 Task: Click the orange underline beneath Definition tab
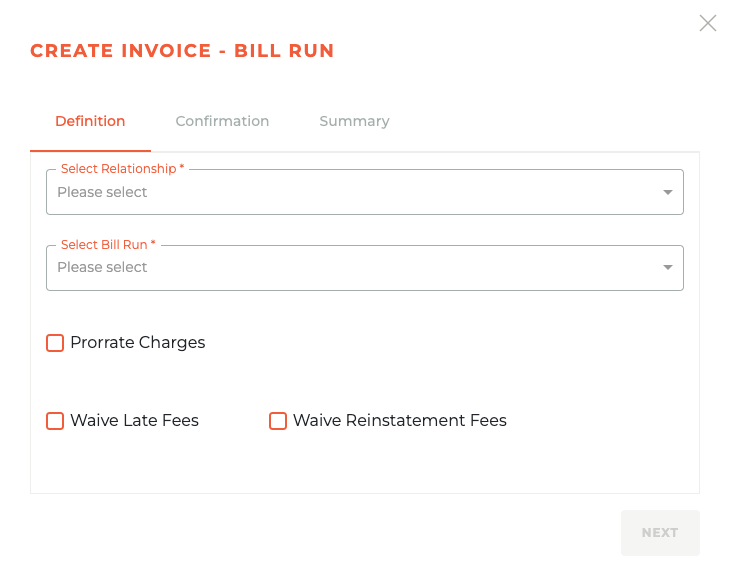(x=90, y=151)
